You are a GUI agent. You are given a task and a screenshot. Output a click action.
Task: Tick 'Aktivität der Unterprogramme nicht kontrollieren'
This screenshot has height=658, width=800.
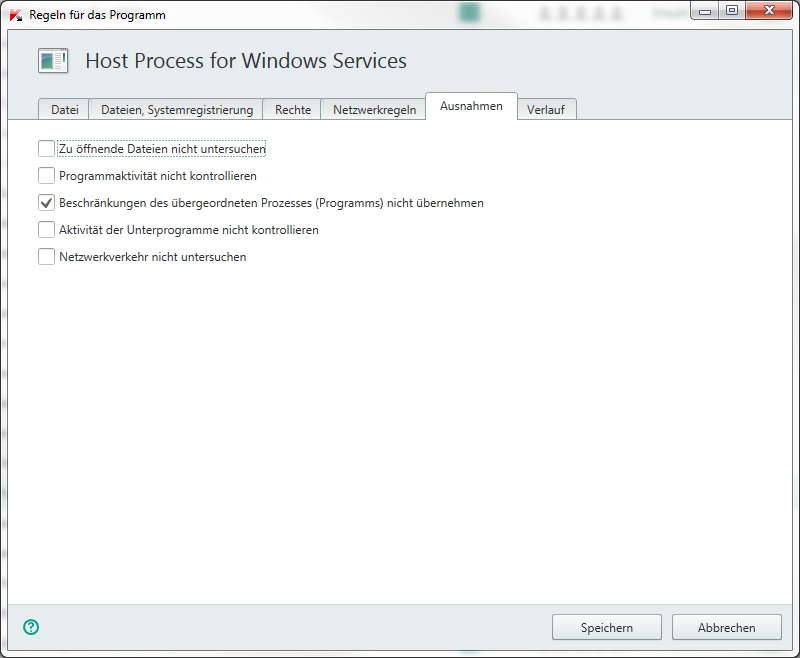46,230
